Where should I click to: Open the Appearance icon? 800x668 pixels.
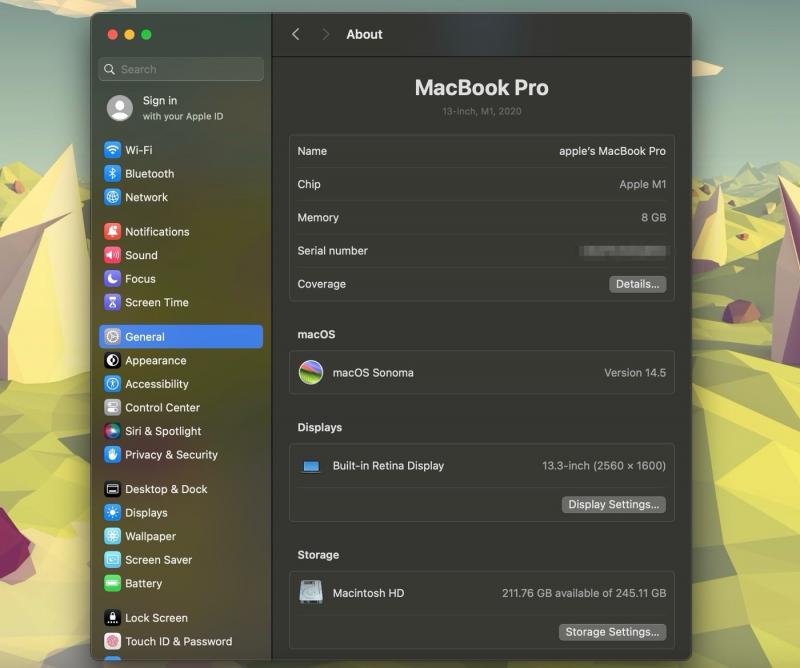click(x=112, y=360)
